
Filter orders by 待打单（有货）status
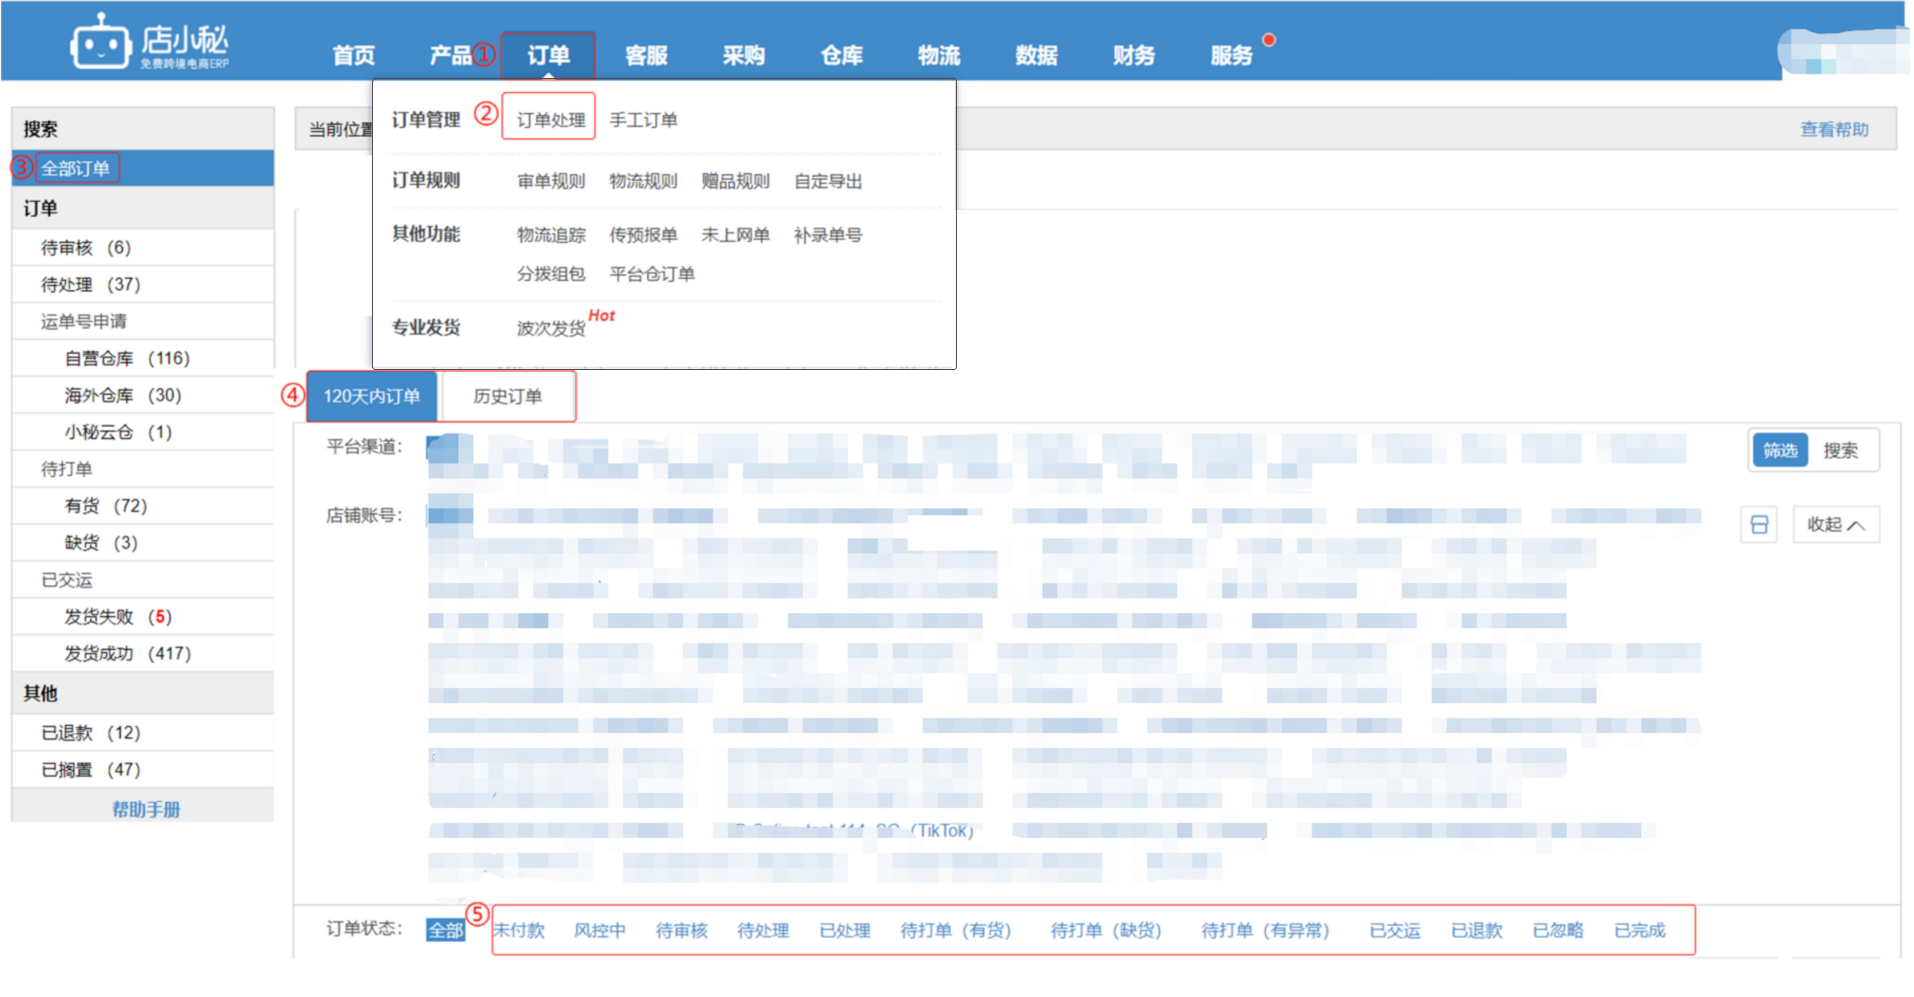(956, 930)
